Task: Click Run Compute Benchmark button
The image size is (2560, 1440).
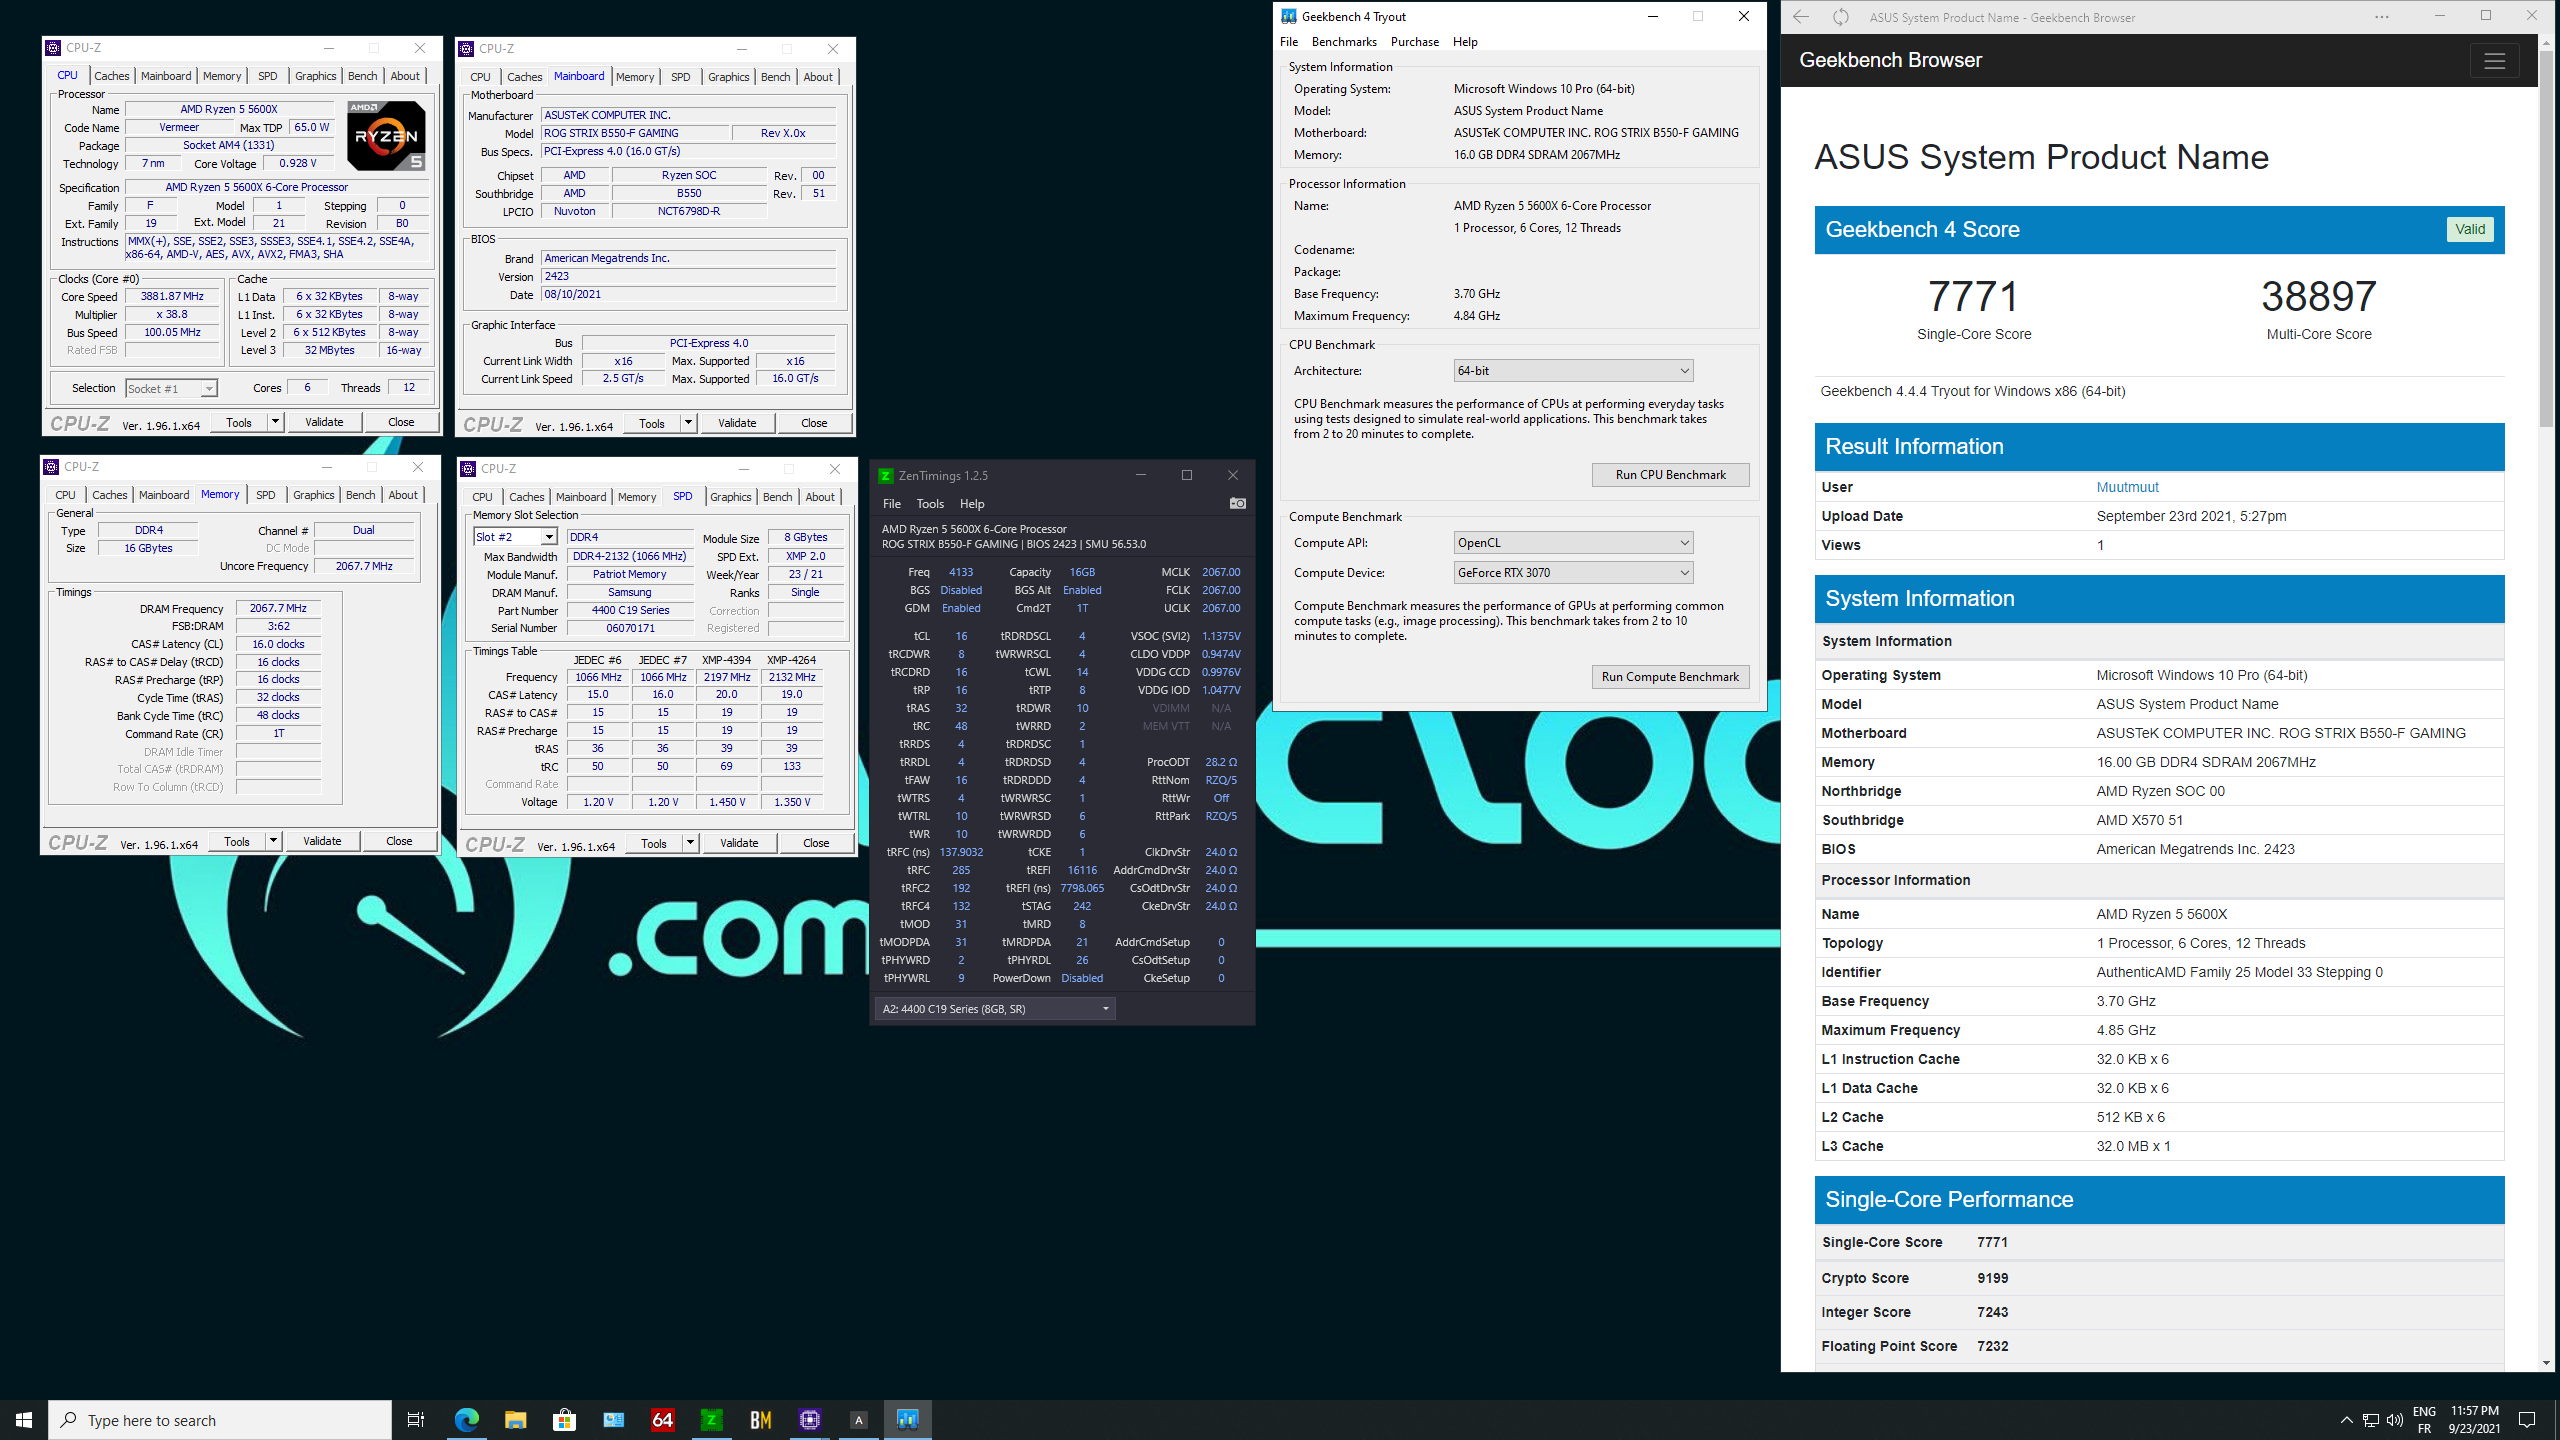Action: [x=1671, y=677]
